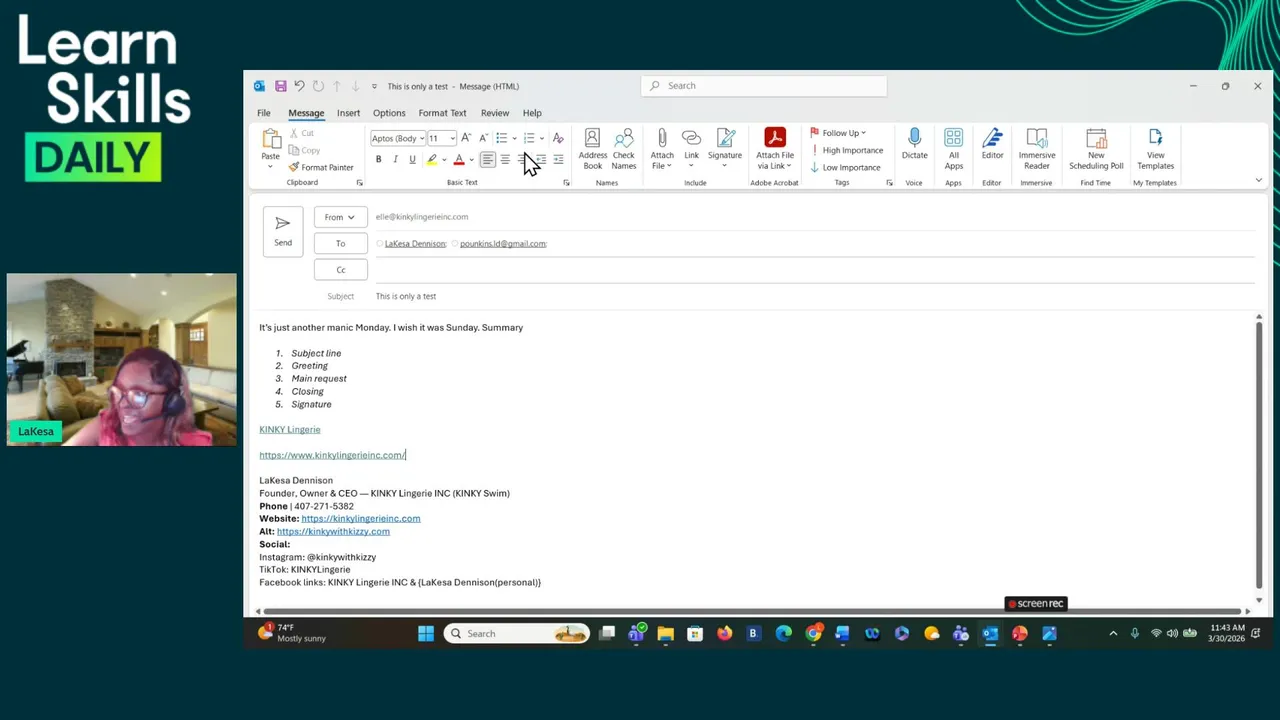Mark message as High Importance
This screenshot has height=720, width=1280.
tap(847, 150)
